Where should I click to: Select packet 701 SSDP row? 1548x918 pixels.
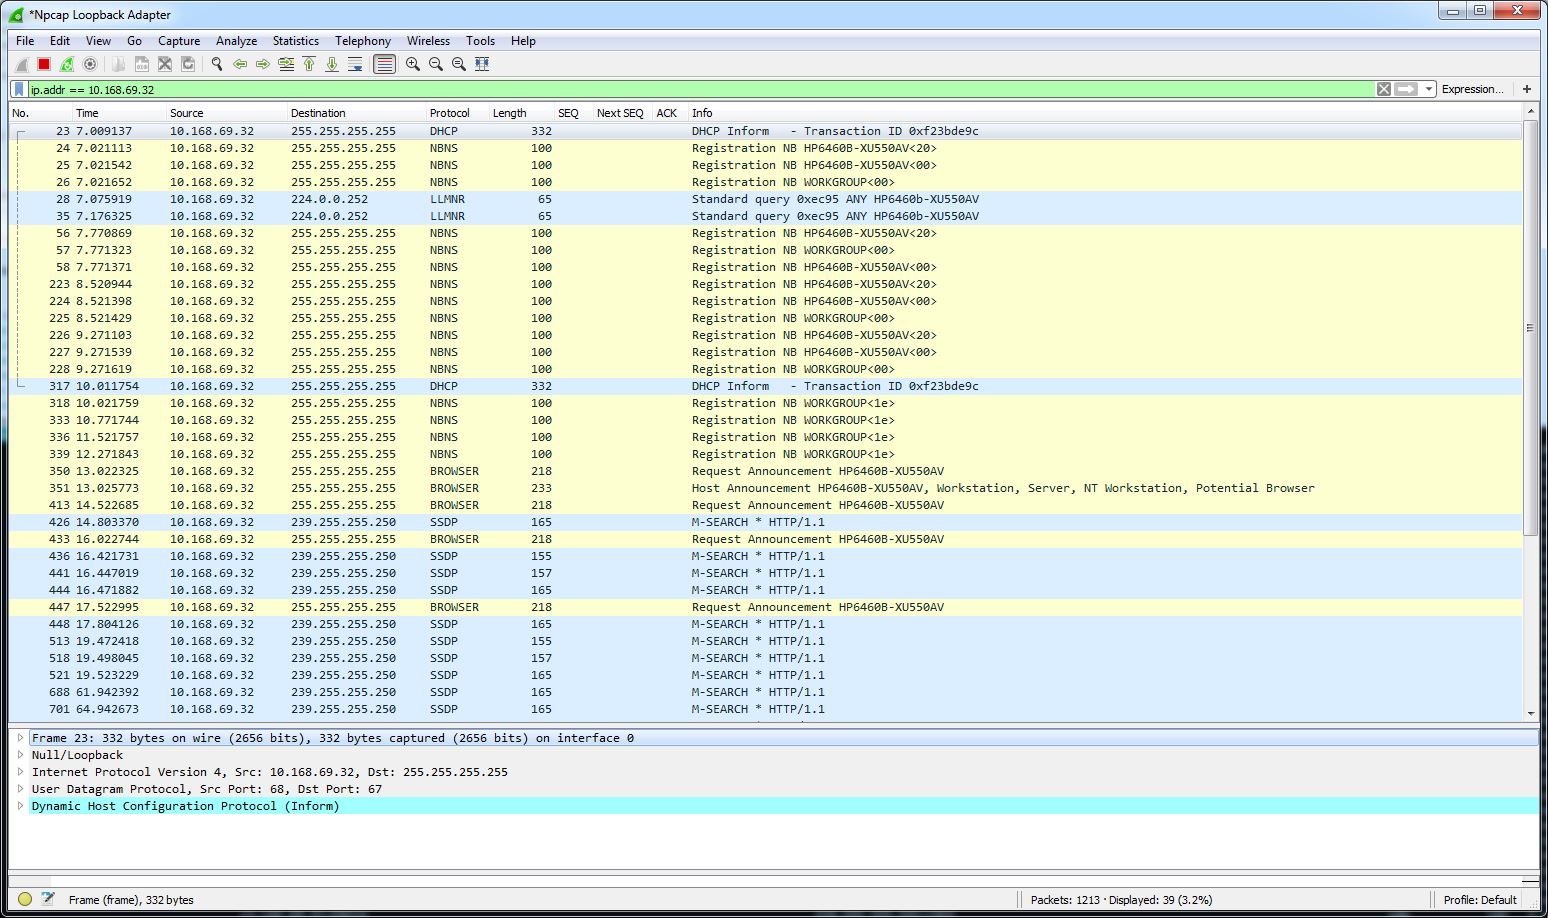[766, 709]
